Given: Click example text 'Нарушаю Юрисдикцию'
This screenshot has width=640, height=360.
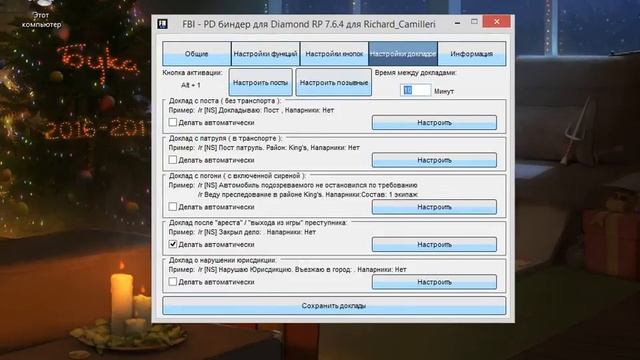Looking at the screenshot, I should tap(255, 269).
